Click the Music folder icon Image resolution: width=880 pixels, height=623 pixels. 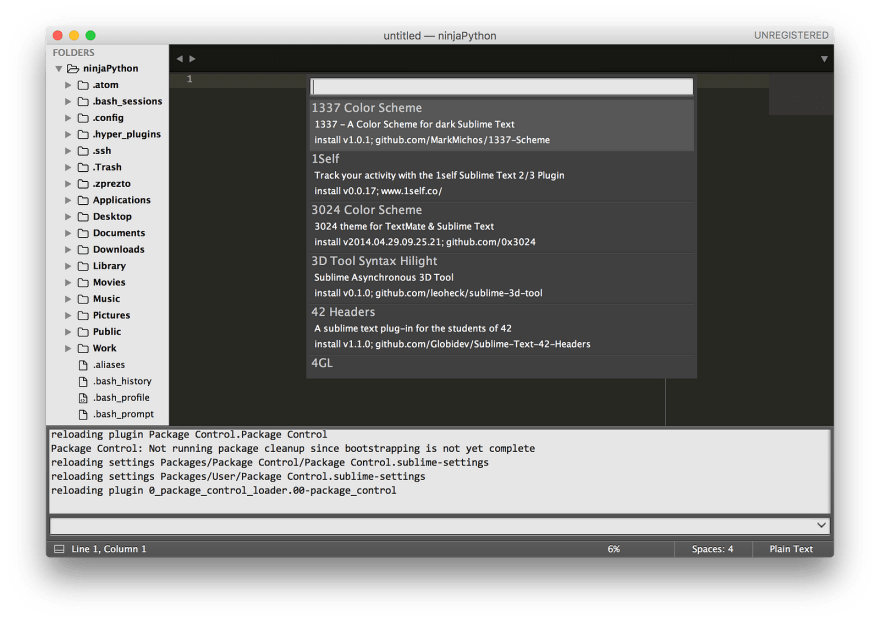tap(83, 299)
